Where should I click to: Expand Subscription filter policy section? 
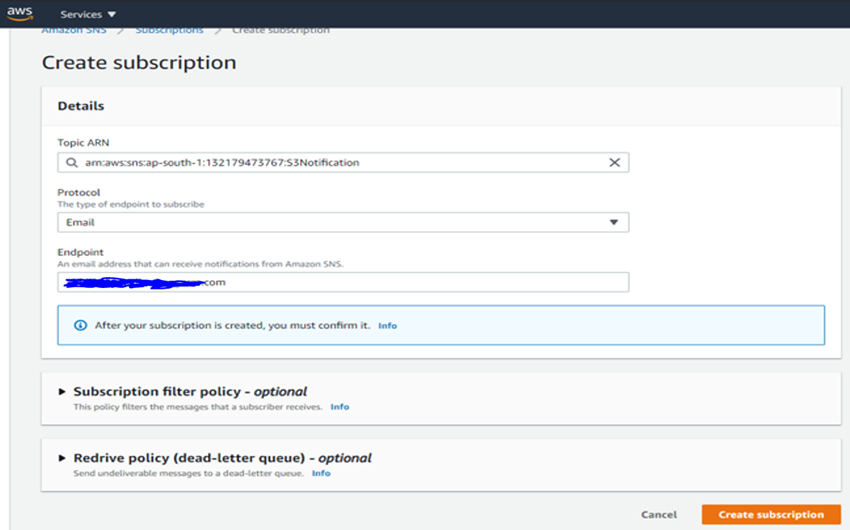62,391
